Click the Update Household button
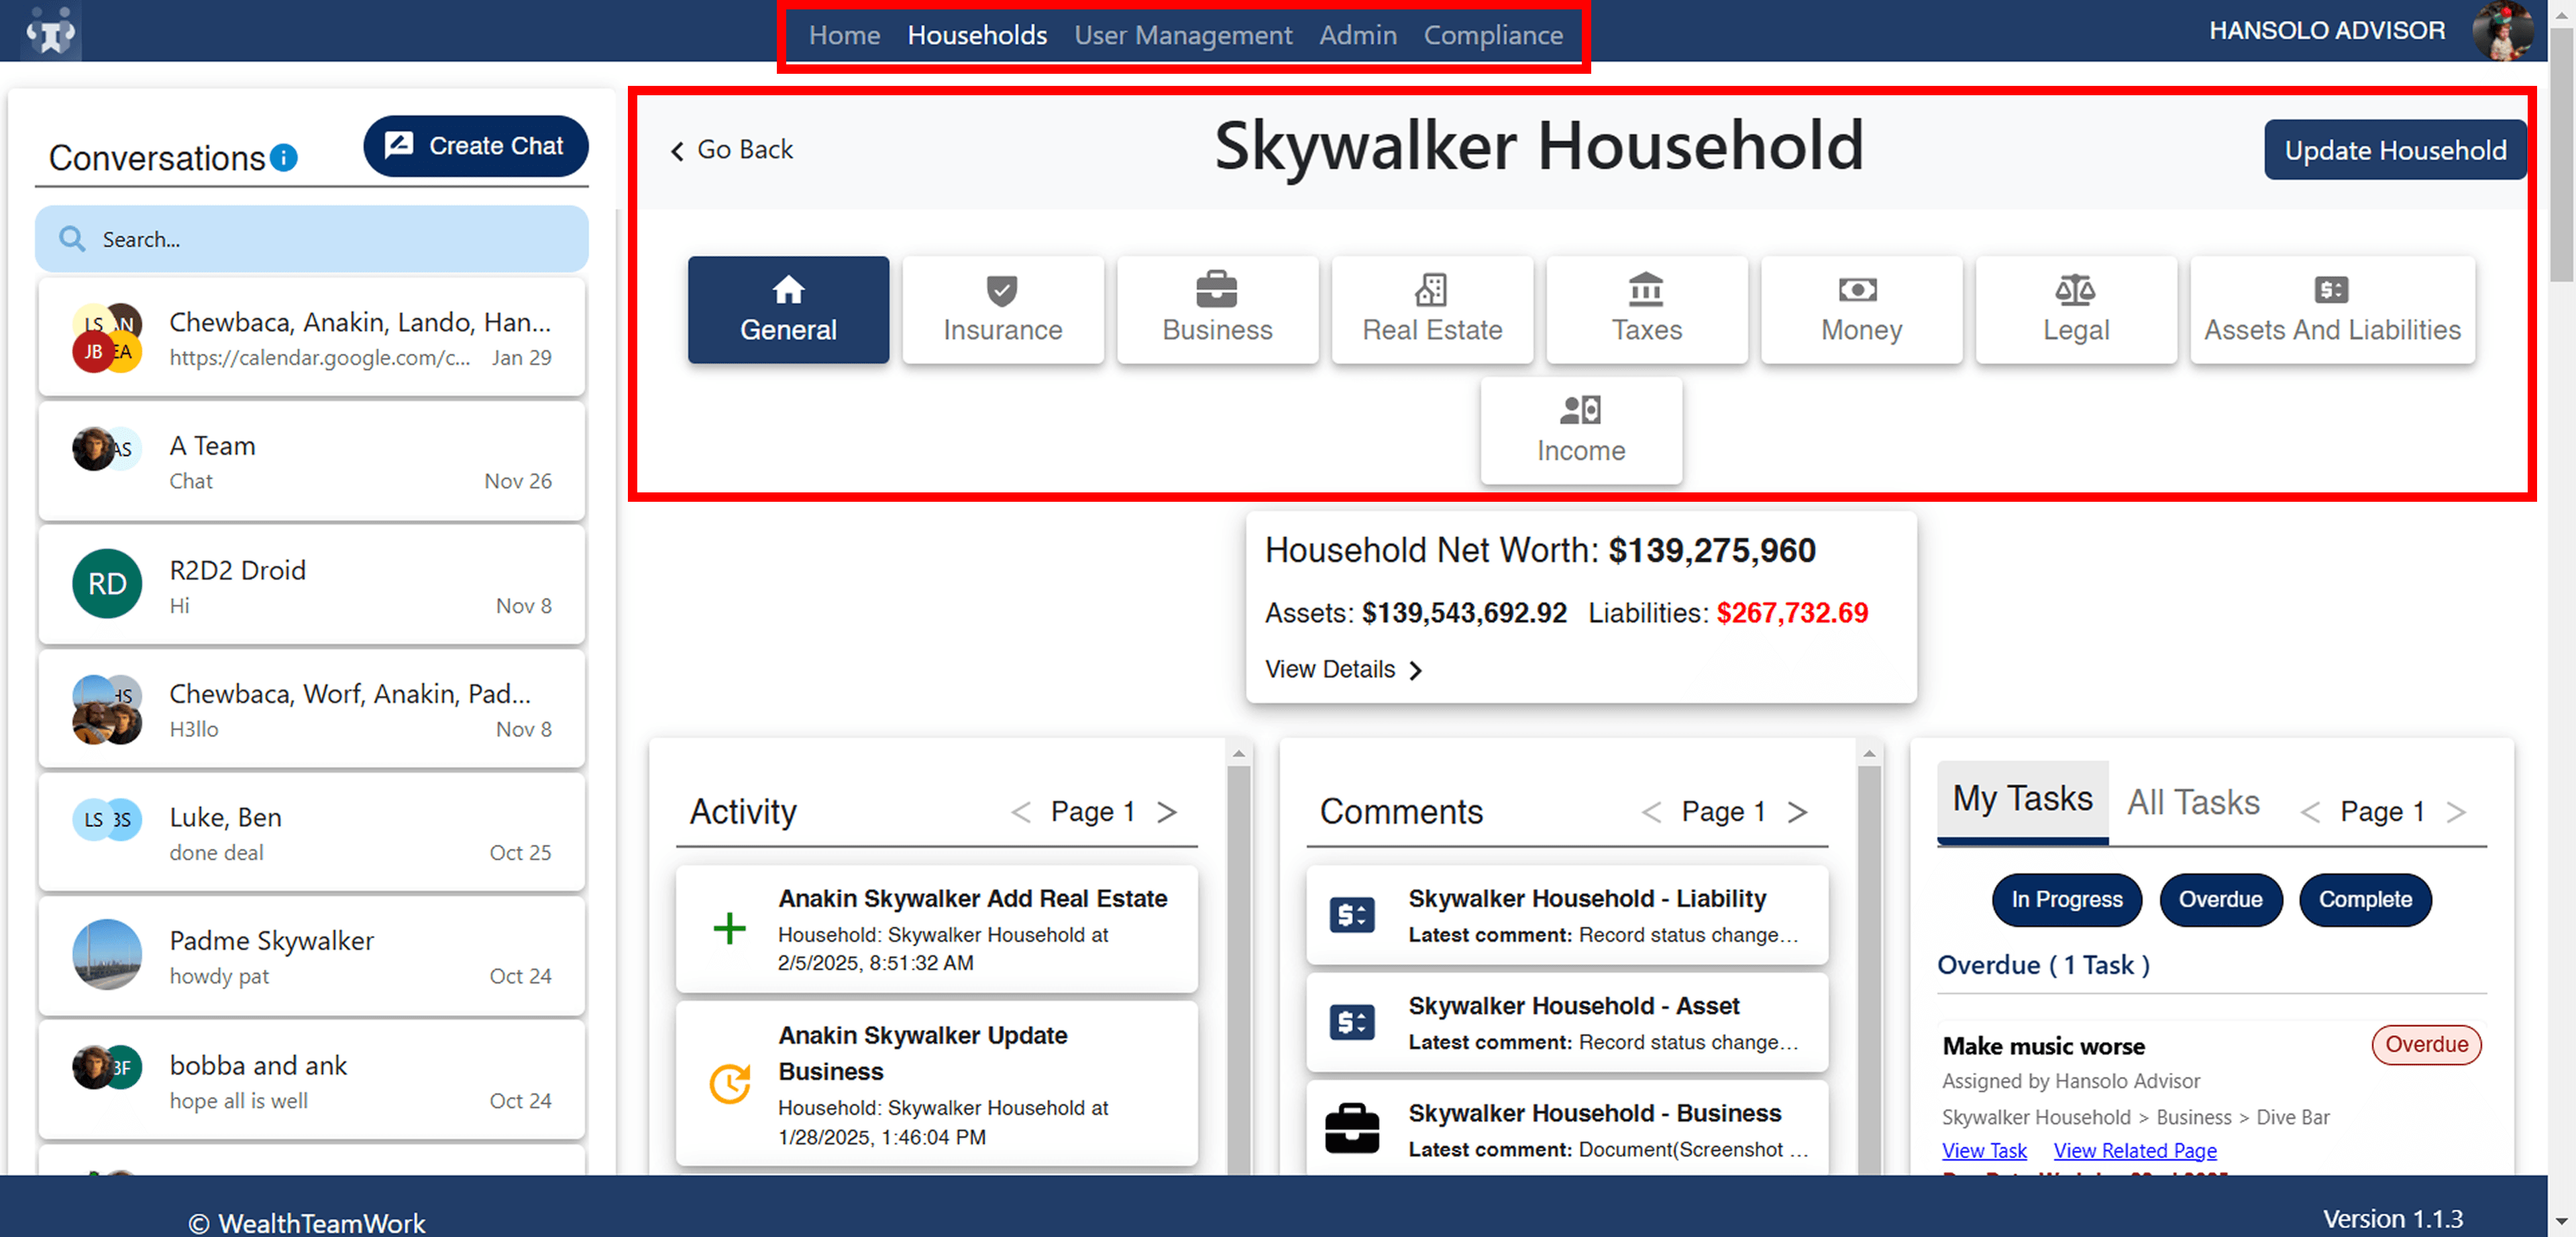The width and height of the screenshot is (2576, 1237). (2395, 150)
